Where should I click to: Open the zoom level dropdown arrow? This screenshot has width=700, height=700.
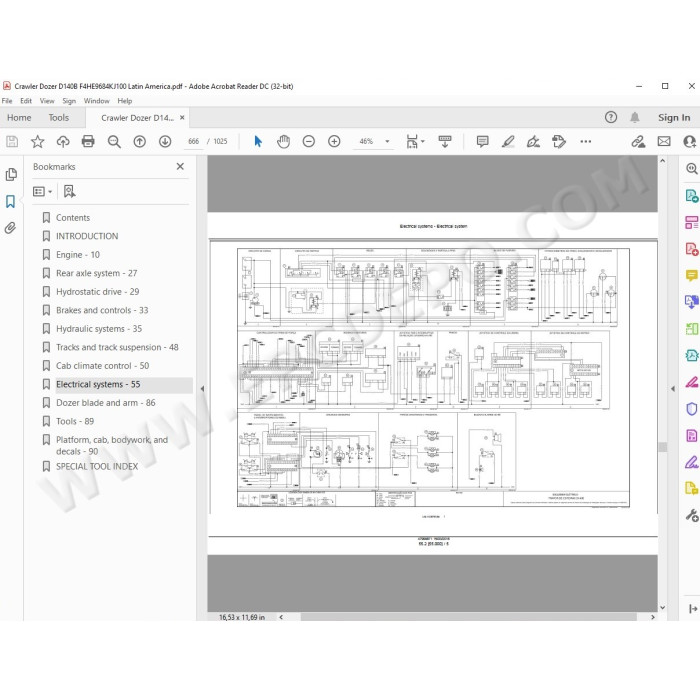pyautogui.click(x=387, y=142)
